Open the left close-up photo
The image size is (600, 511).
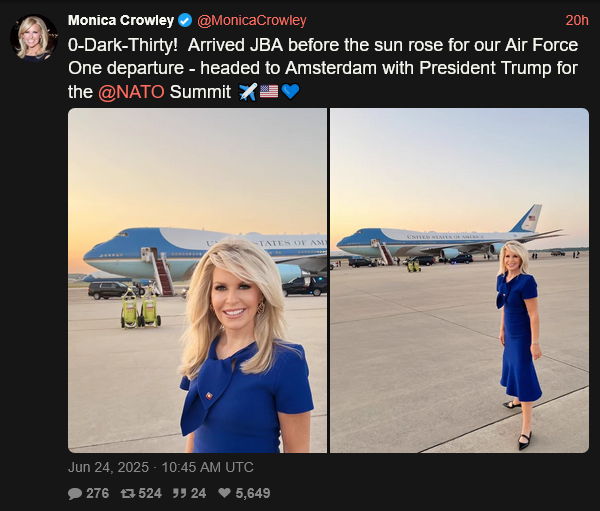click(x=197, y=281)
